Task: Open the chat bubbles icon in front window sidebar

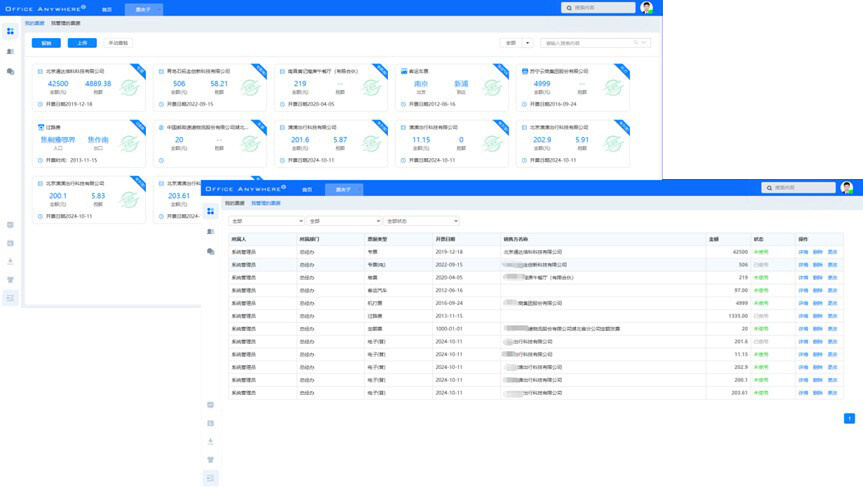Action: (x=211, y=251)
